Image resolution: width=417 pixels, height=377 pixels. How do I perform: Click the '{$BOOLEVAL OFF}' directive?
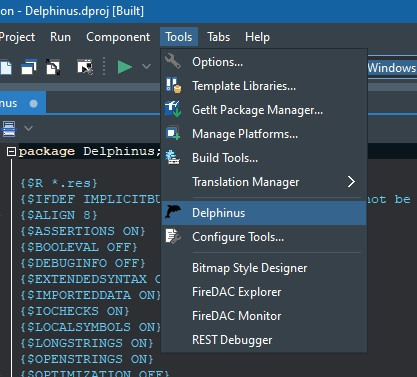tap(79, 247)
